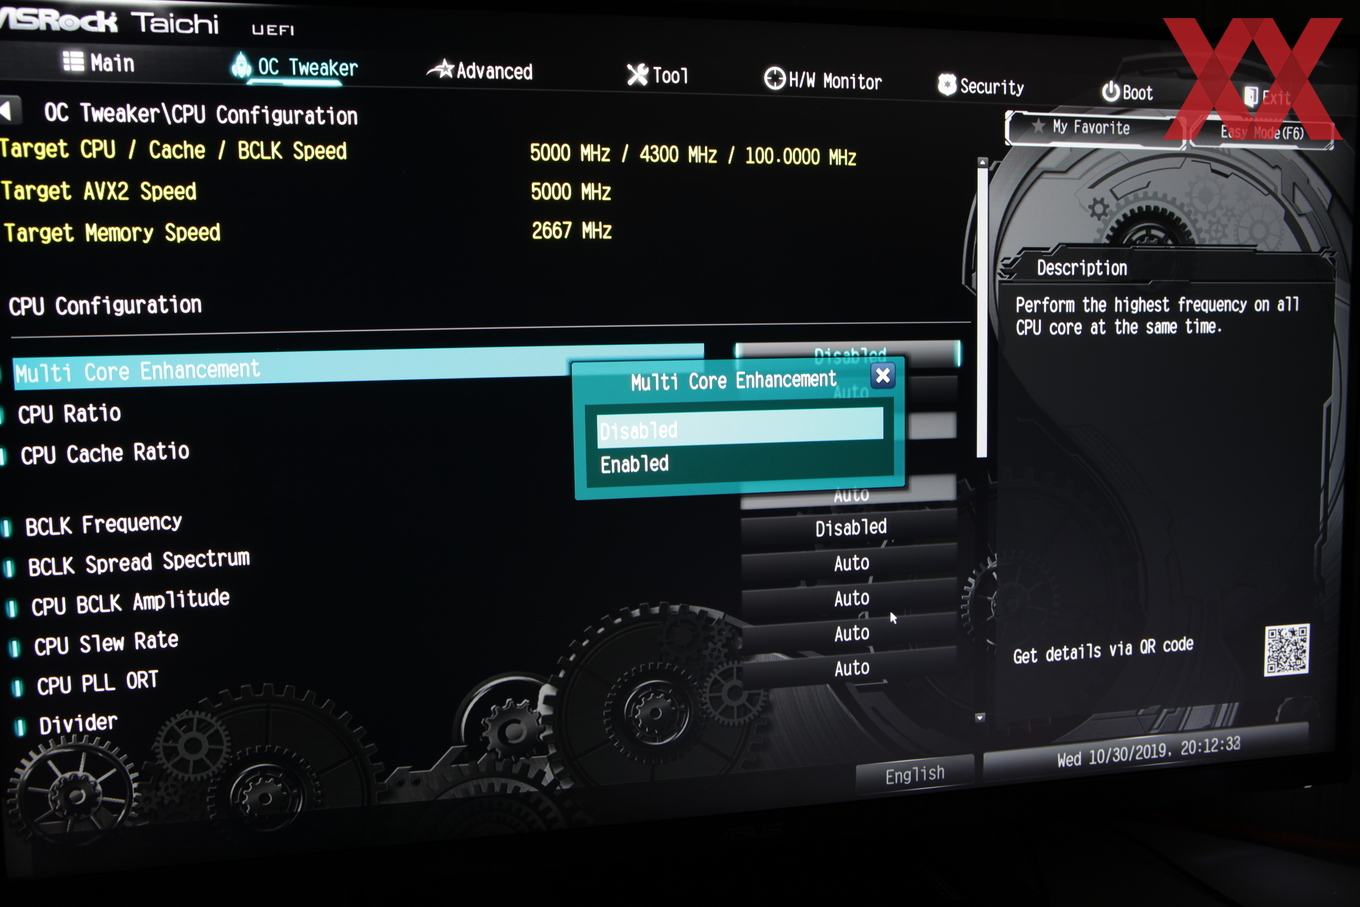Screen dimensions: 1360x907
Task: Click the scrollbar up arrow
Action: pyautogui.click(x=982, y=161)
